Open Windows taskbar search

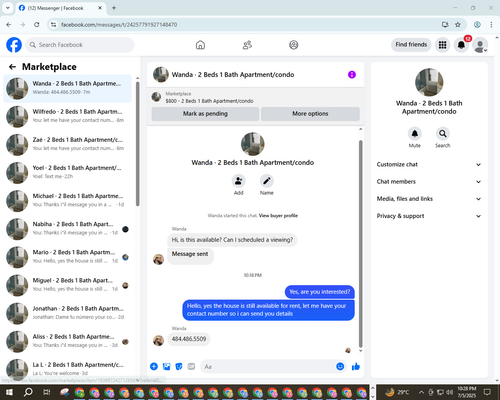[x=28, y=392]
